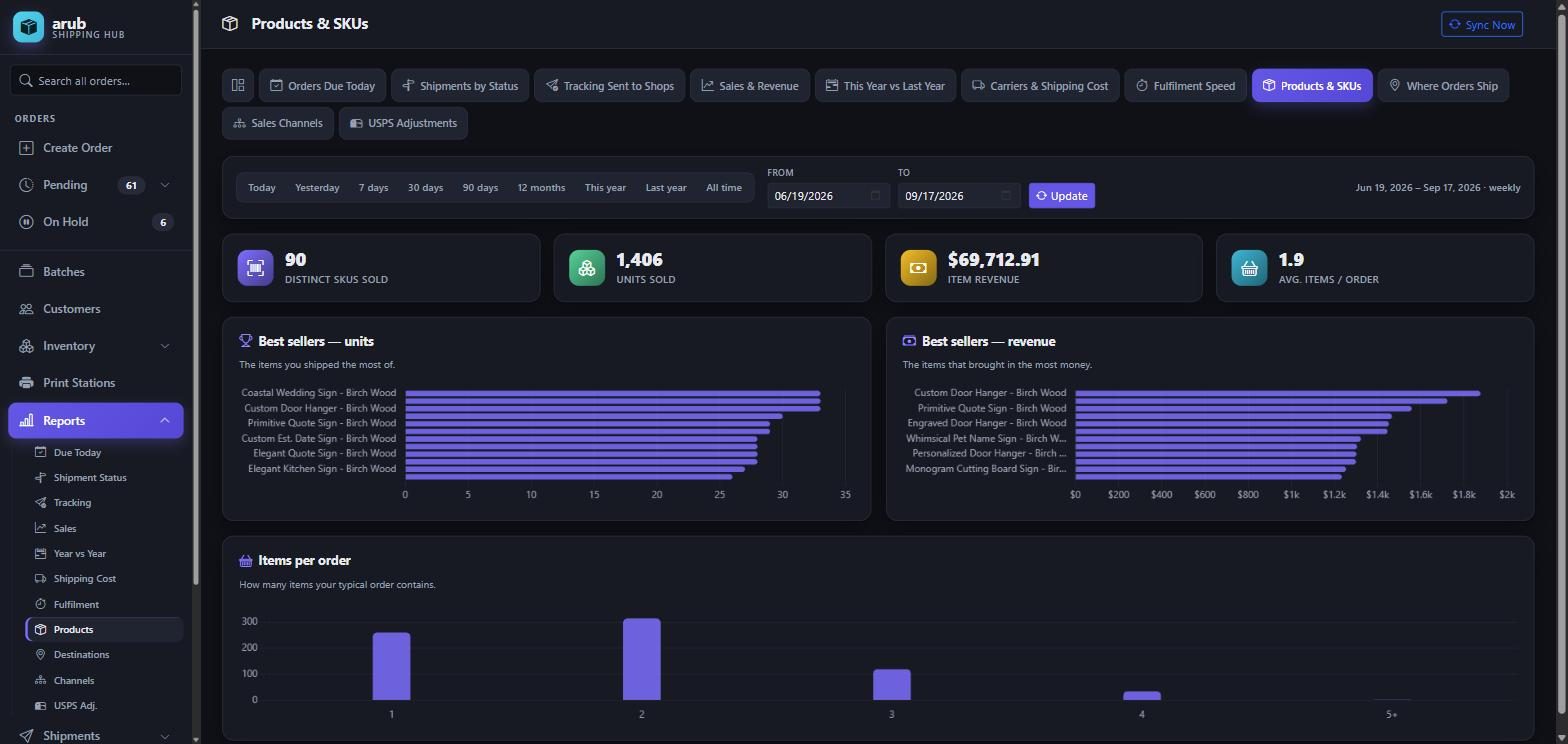The width and height of the screenshot is (1568, 744).
Task: Click Create Order in the sidebar
Action: click(96, 148)
